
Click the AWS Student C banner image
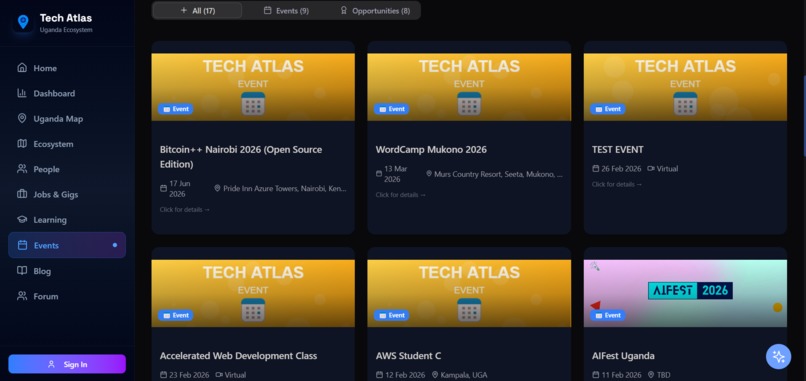point(469,293)
